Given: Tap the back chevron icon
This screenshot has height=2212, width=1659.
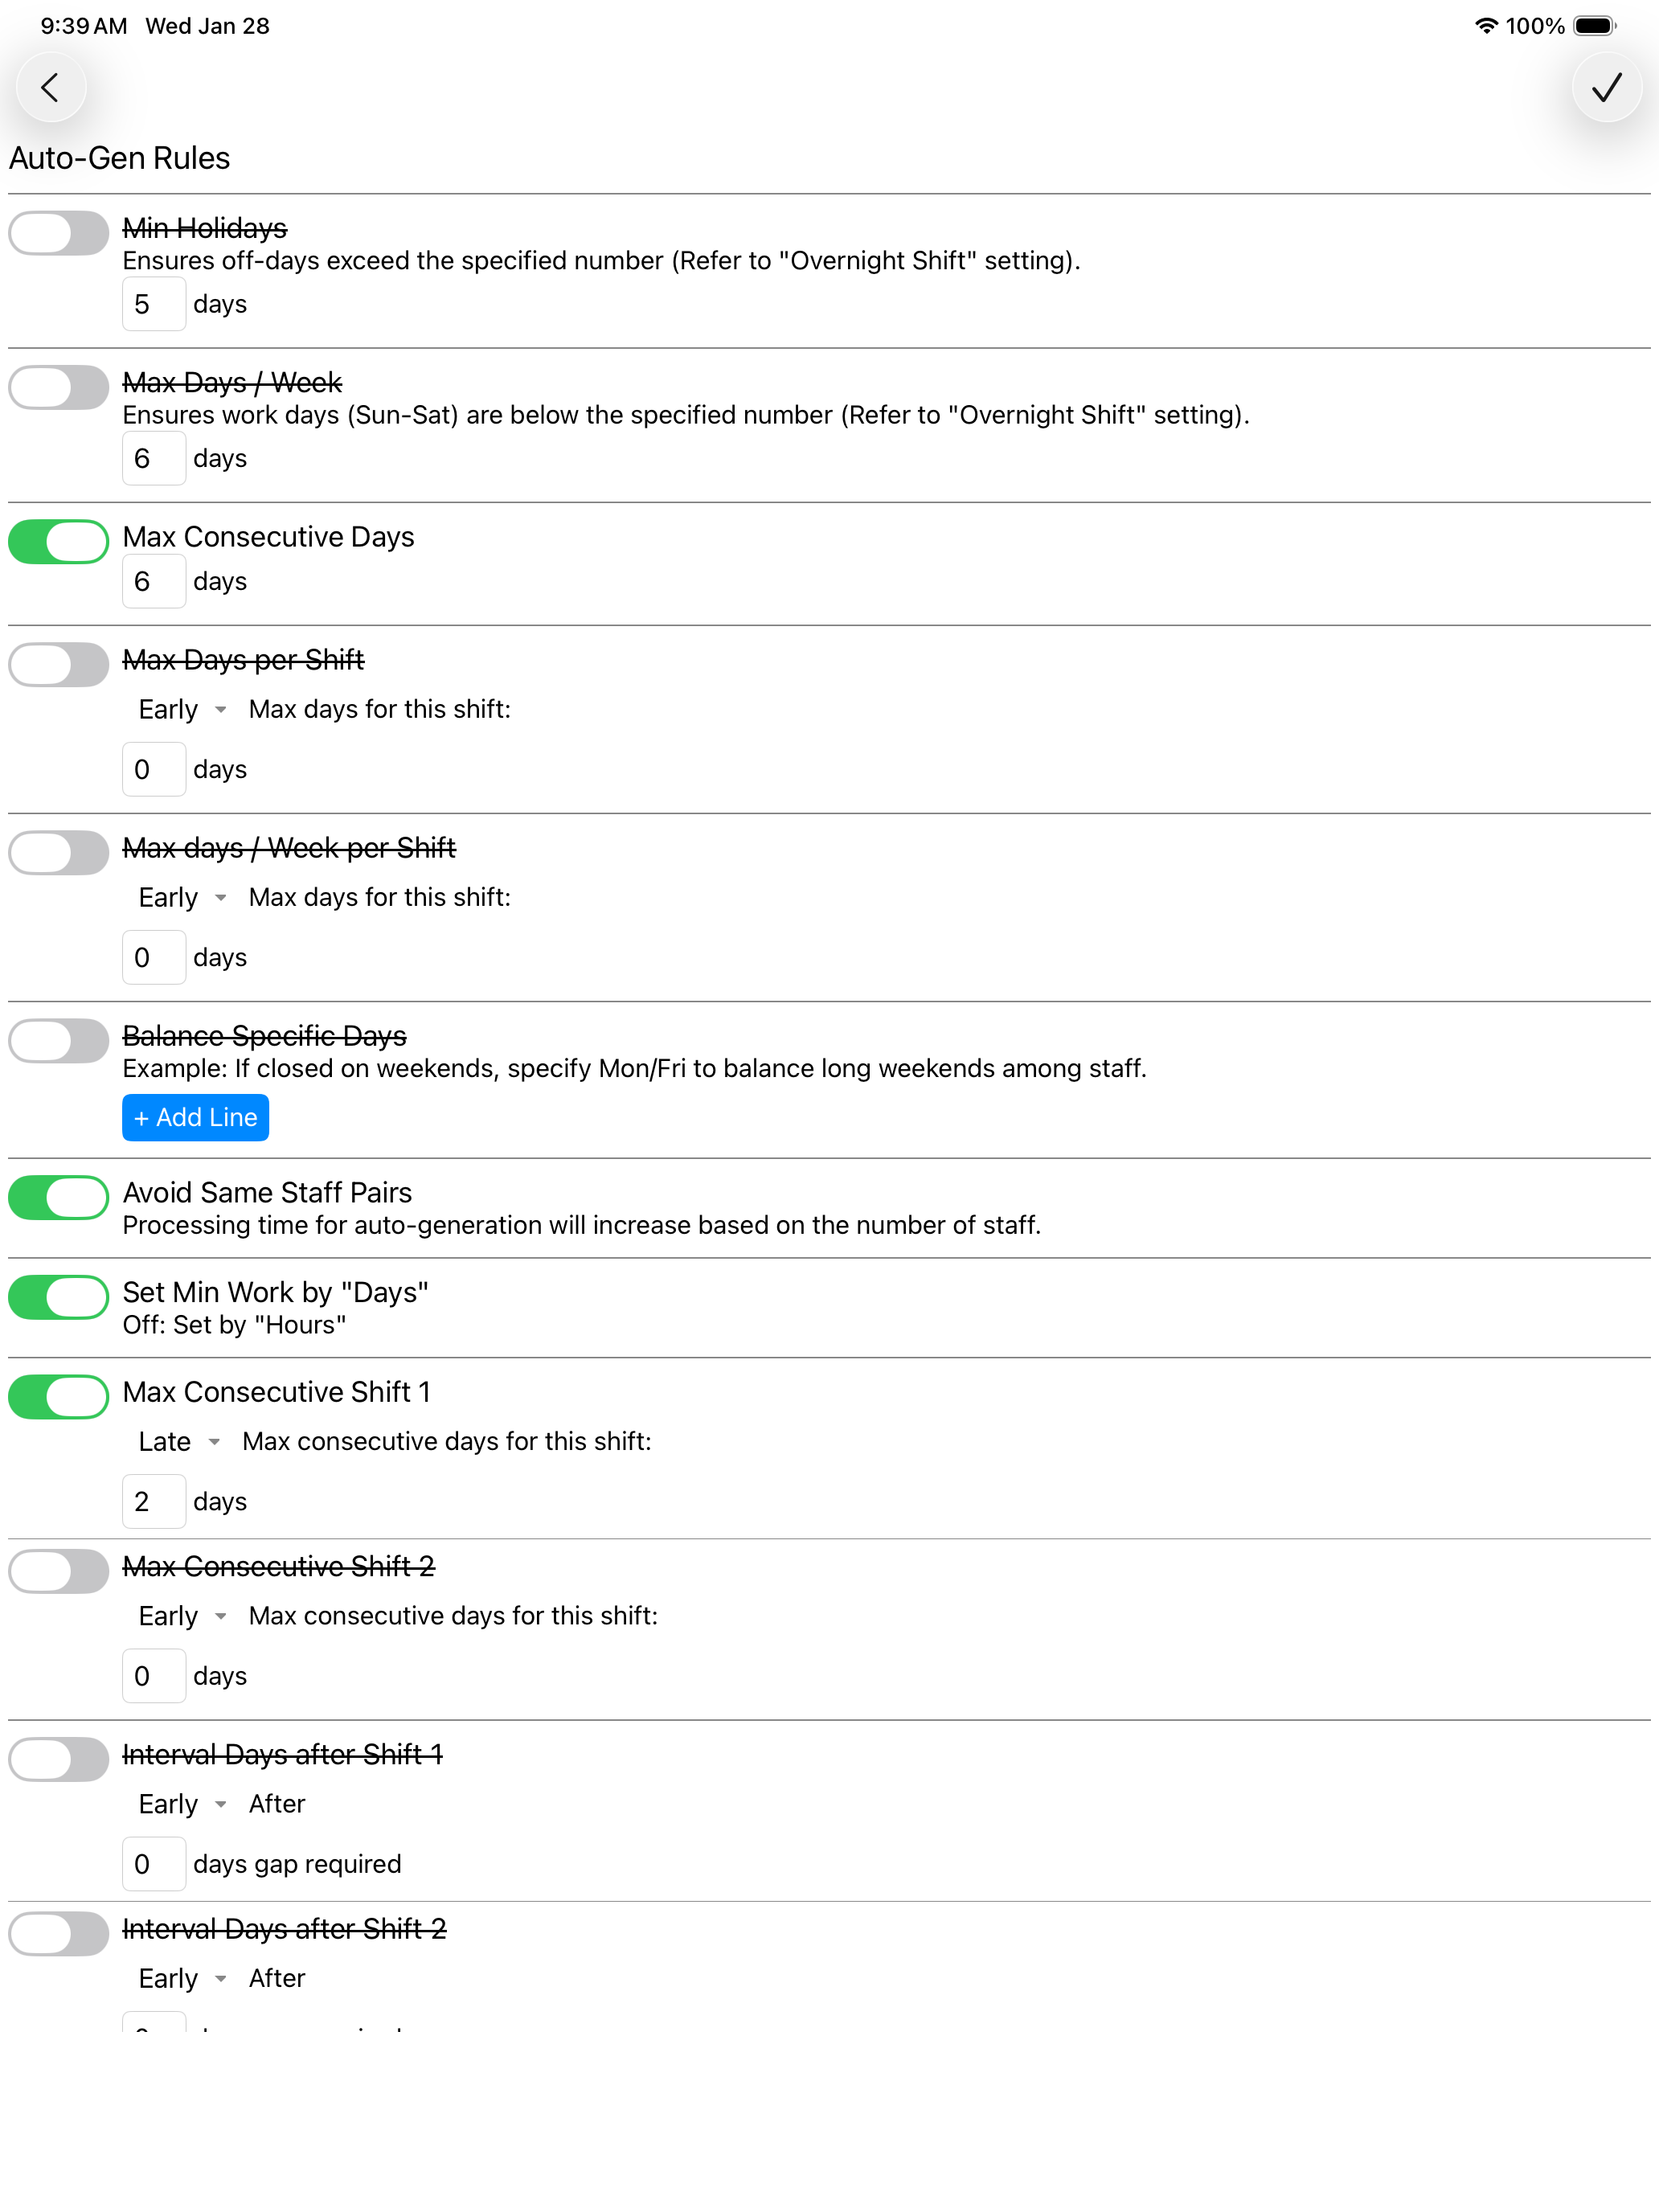Looking at the screenshot, I should [x=51, y=87].
